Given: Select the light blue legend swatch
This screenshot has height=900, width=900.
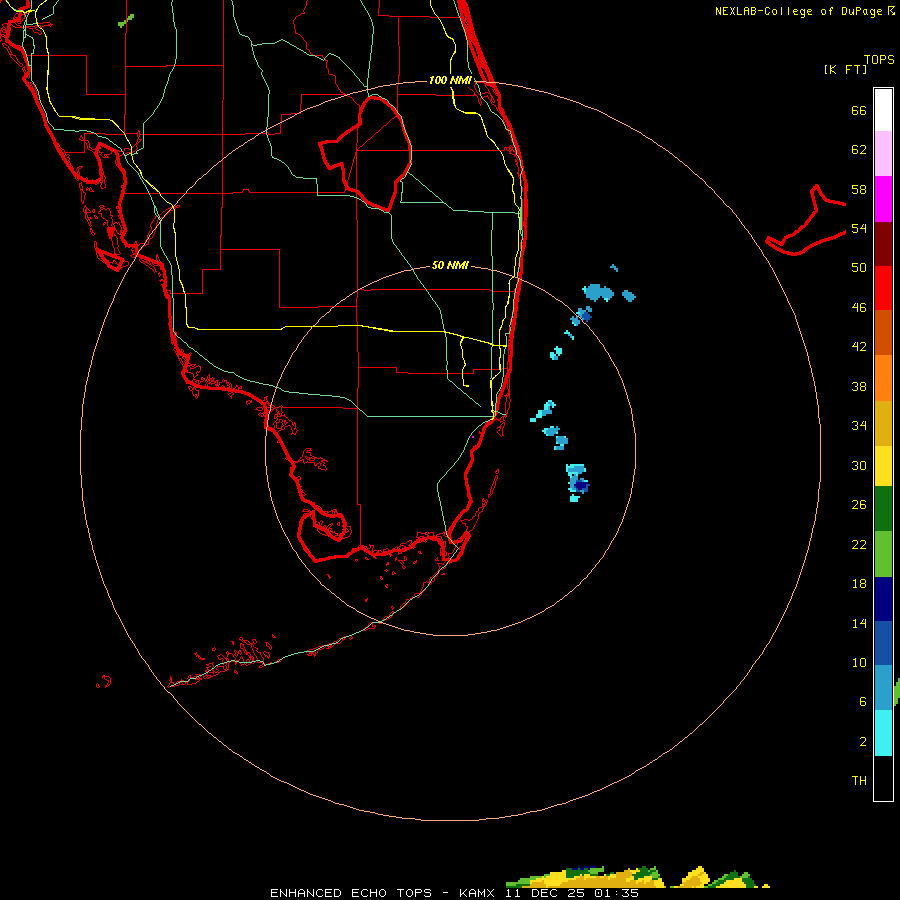Looking at the screenshot, I should click(x=883, y=688).
